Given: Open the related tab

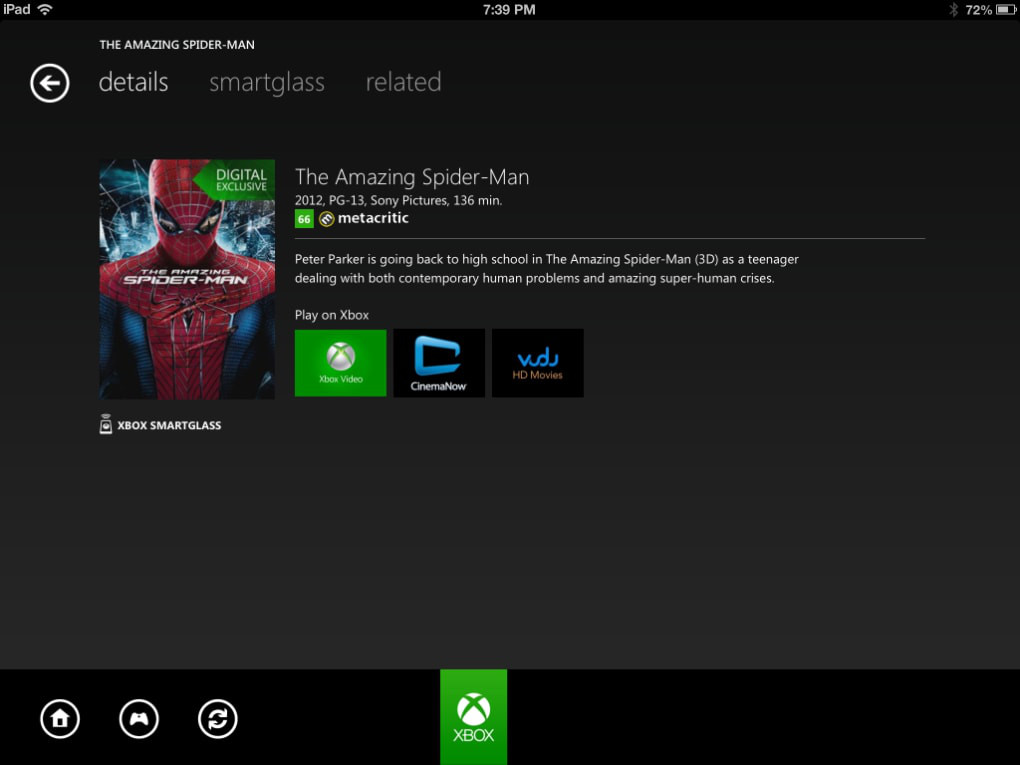Looking at the screenshot, I should coord(403,83).
